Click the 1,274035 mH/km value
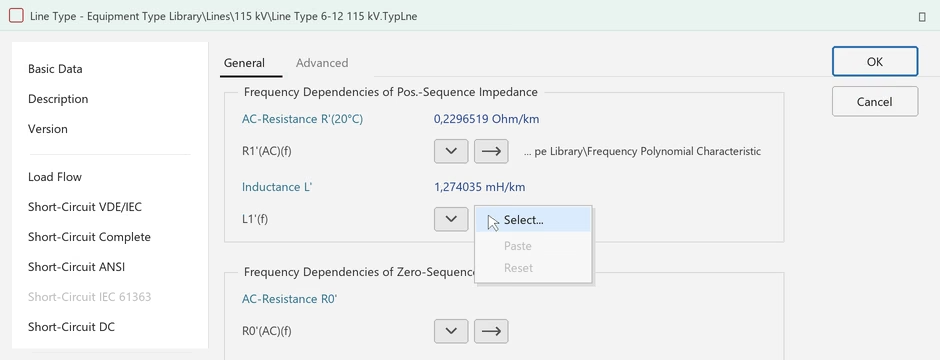 tap(479, 187)
